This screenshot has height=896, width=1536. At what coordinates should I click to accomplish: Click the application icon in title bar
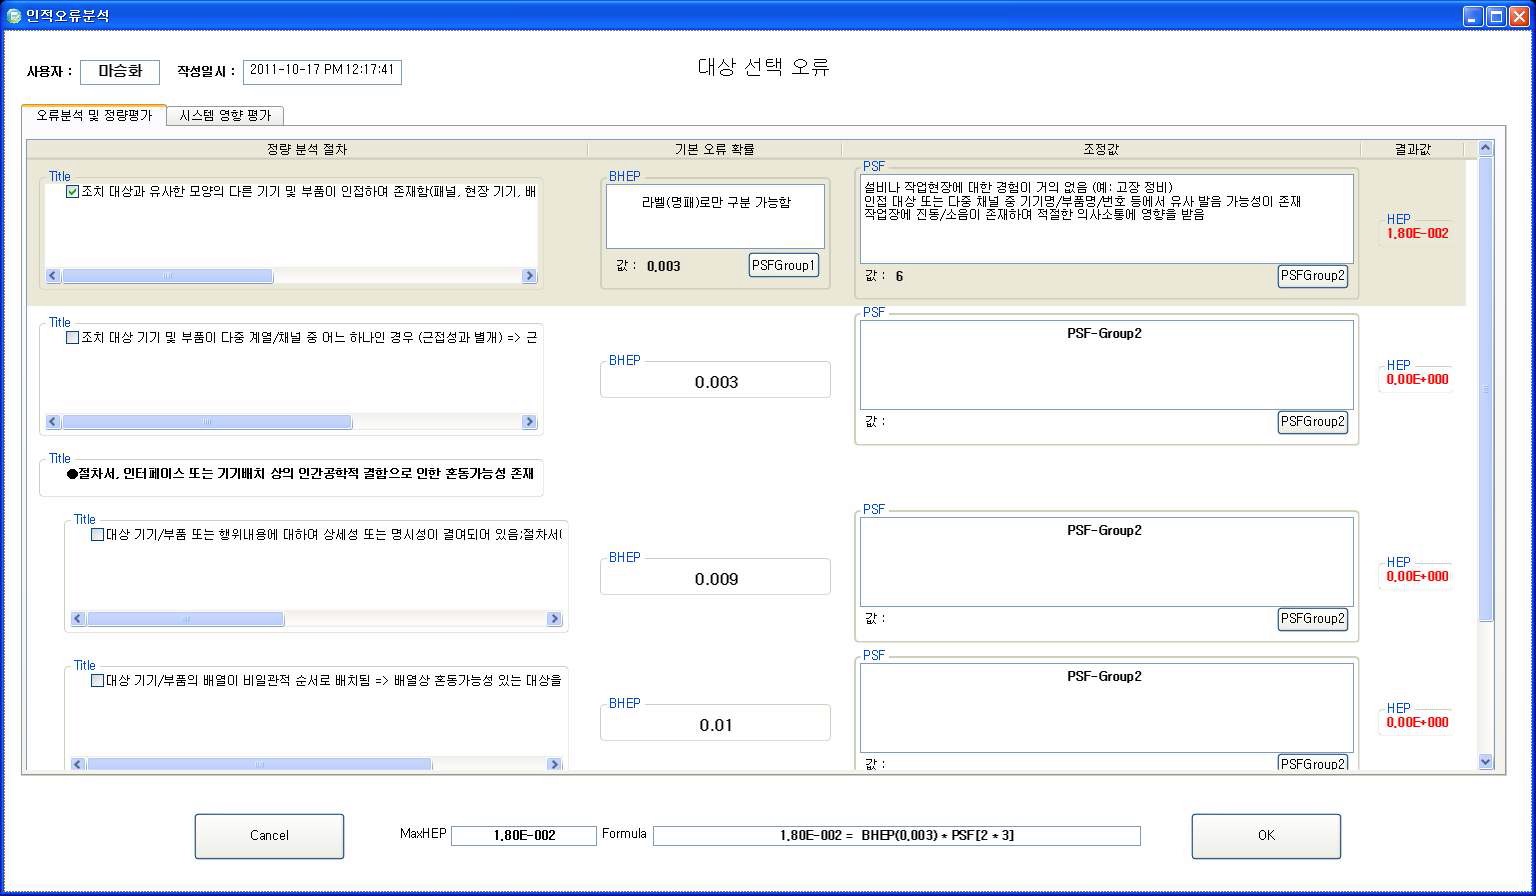click(x=14, y=16)
